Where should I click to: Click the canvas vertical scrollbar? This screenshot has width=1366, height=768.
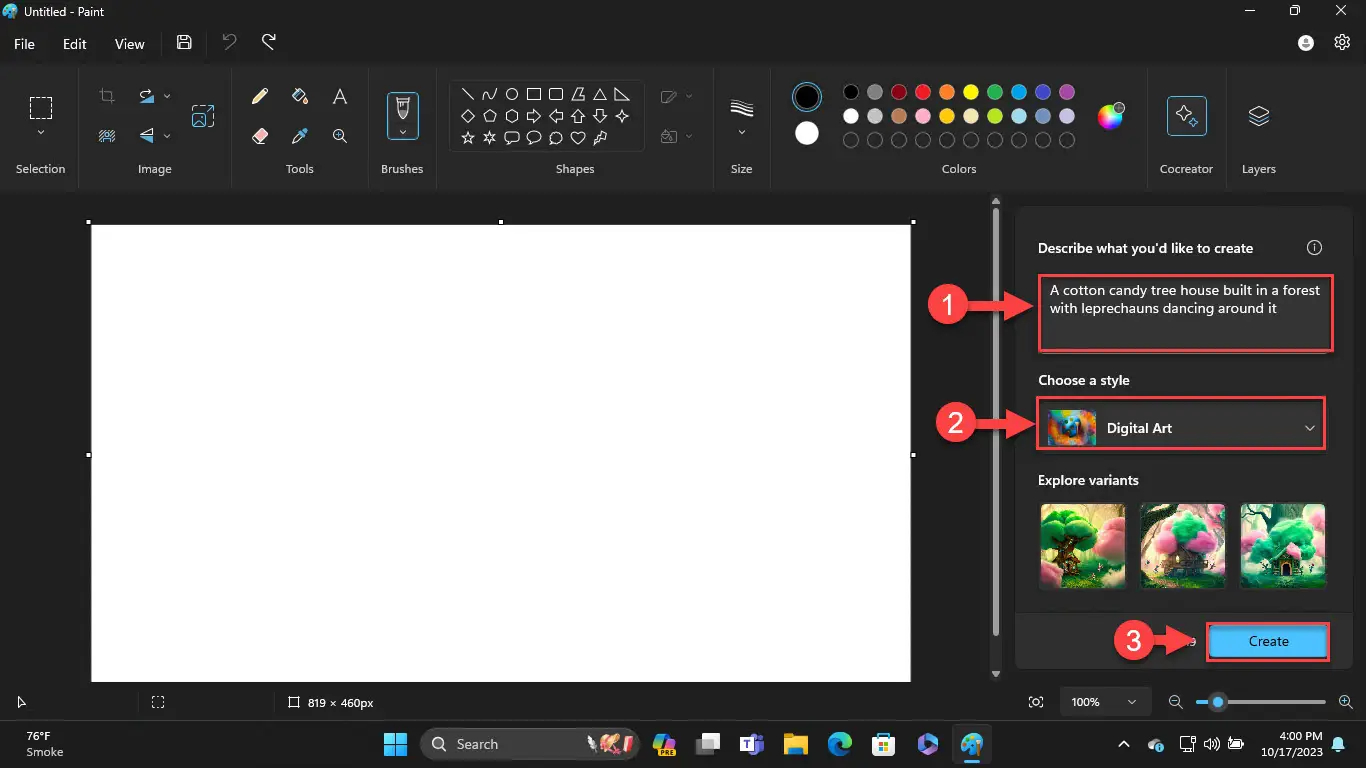pos(995,420)
